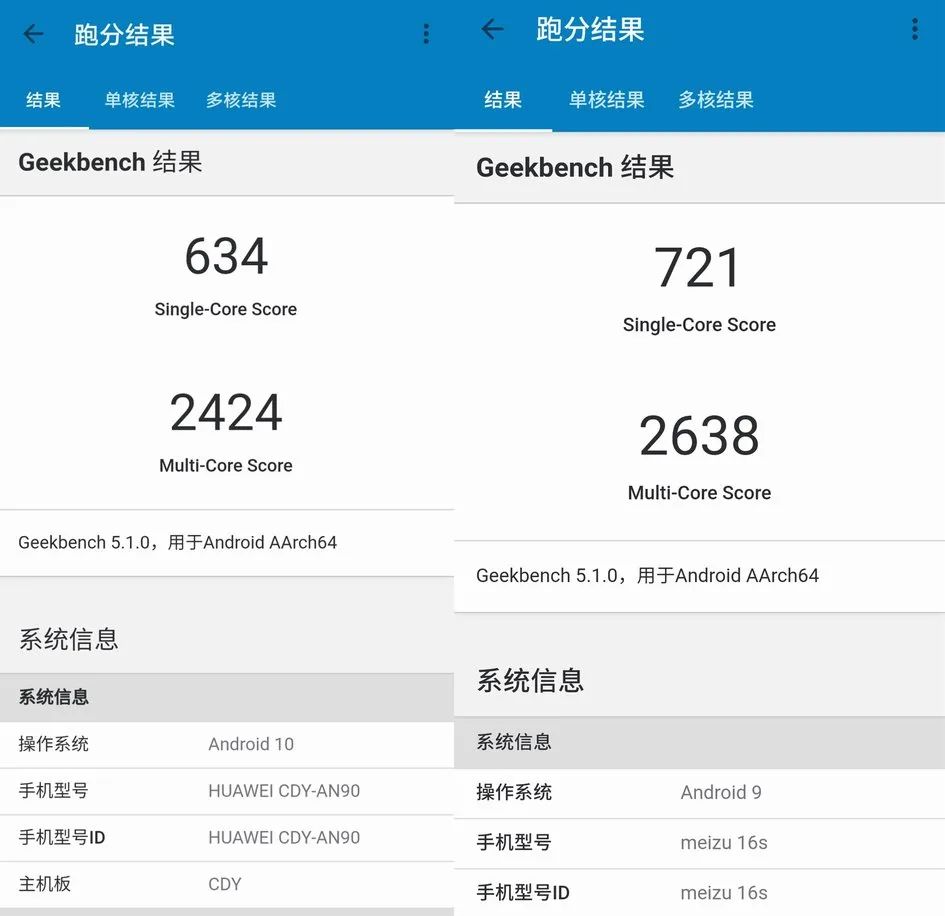Screen dimensions: 945x916
Task: Tap the 主机板 label
Action: click(45, 884)
